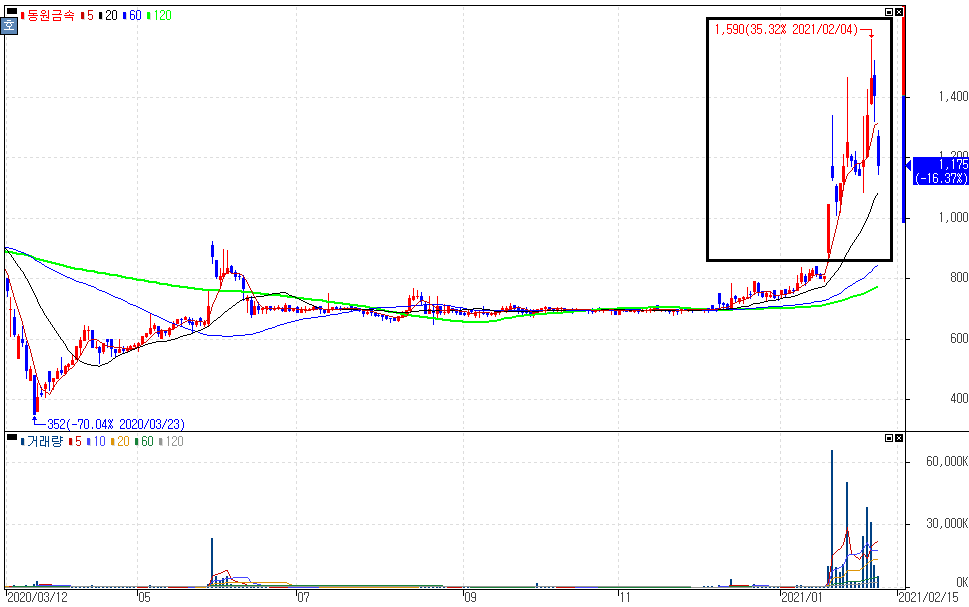
Task: Select the orange 20 volume average legend
Action: (121, 441)
